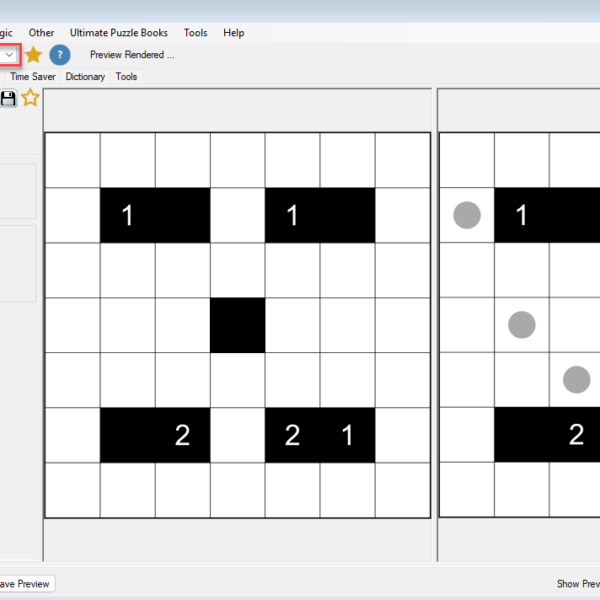Open the Help menu
The height and width of the screenshot is (600, 600).
pos(234,33)
